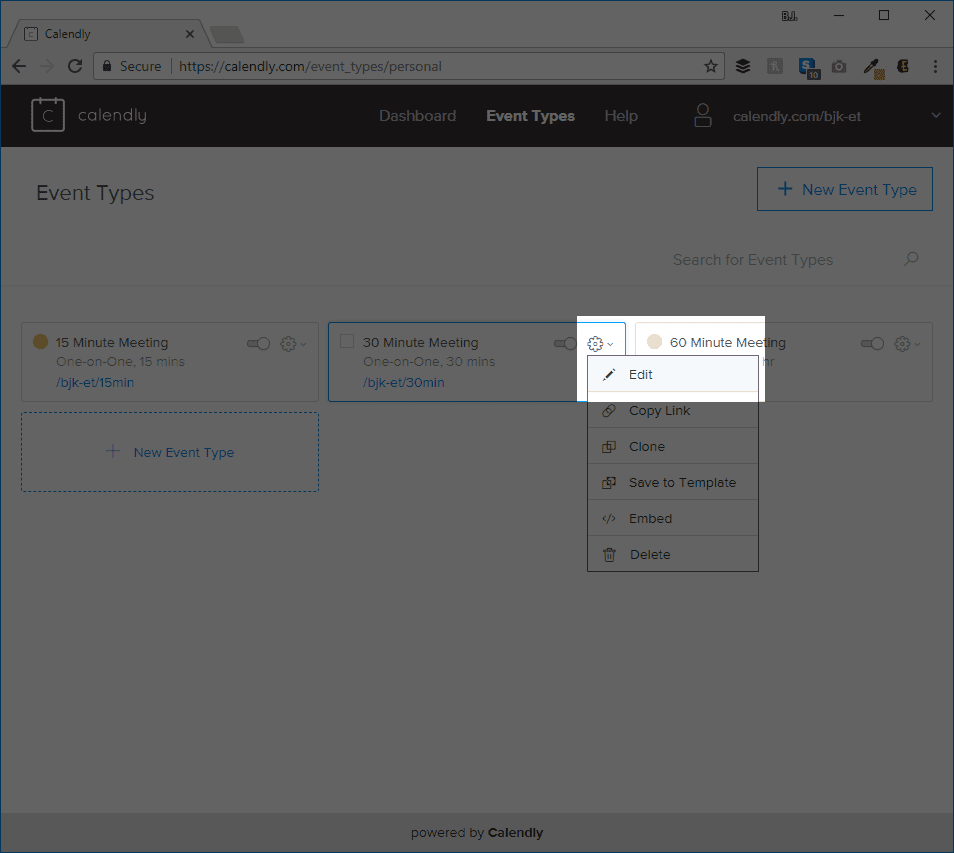Open the stacked layers extension icon
The image size is (954, 853).
pos(743,66)
